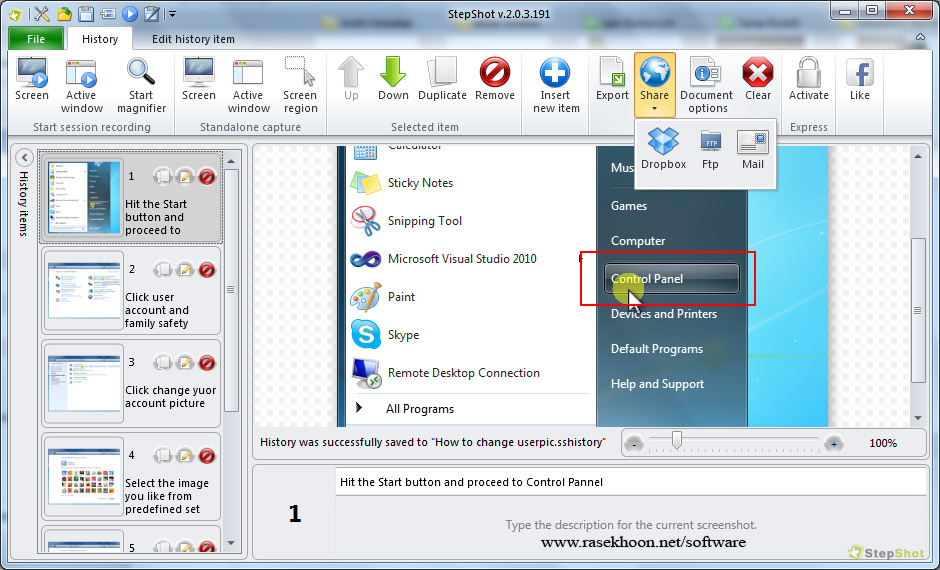Move selected item Down
This screenshot has height=570, width=940.
[393, 79]
